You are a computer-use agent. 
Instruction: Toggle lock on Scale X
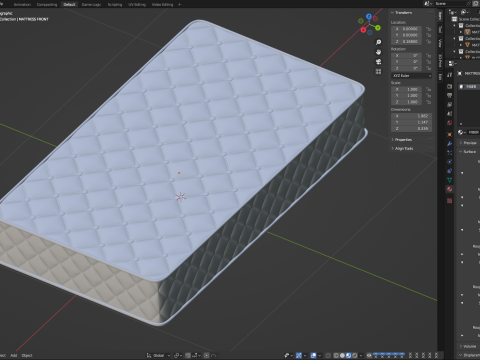click(428, 89)
